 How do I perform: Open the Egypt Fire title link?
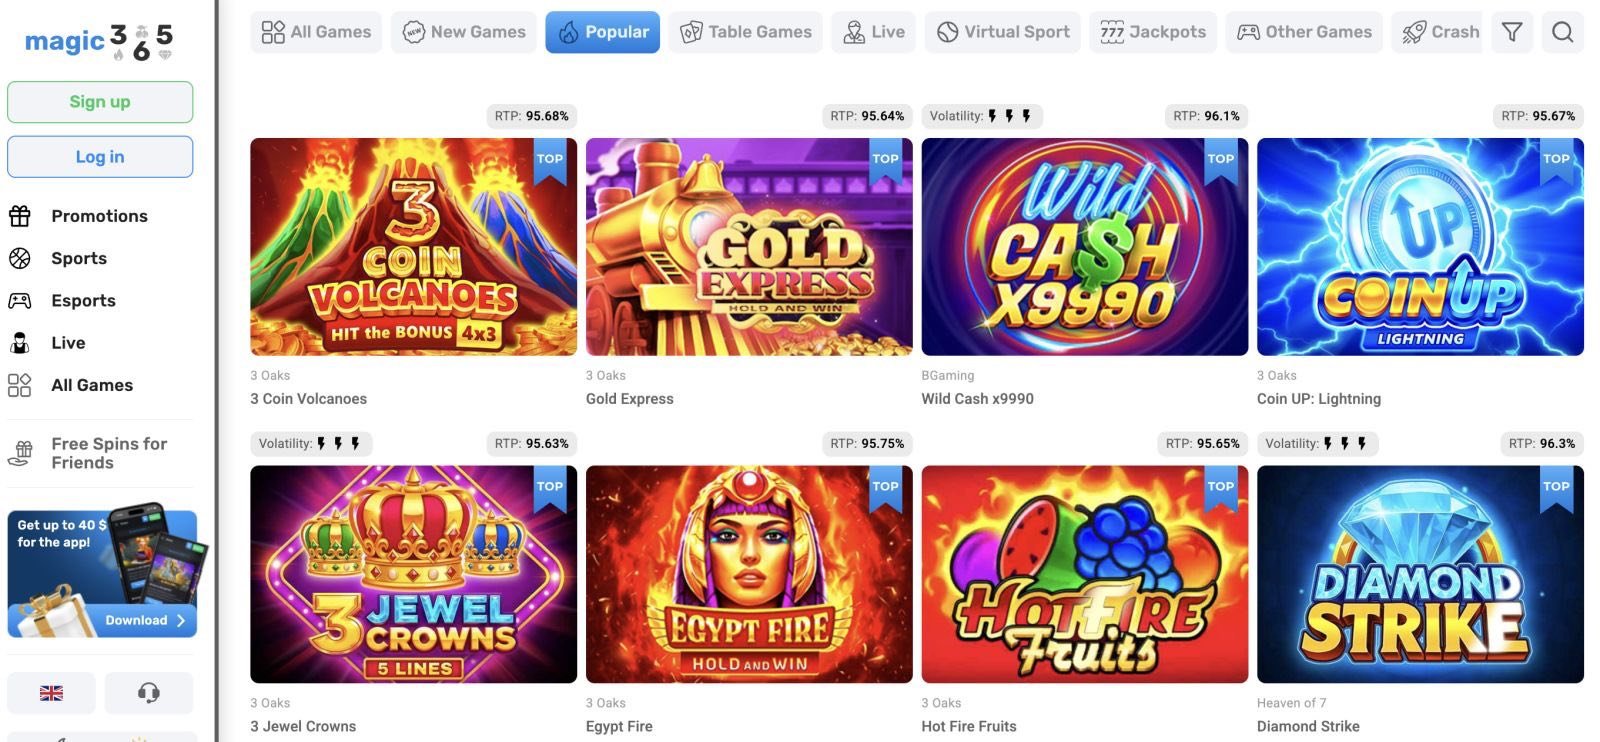pos(619,726)
